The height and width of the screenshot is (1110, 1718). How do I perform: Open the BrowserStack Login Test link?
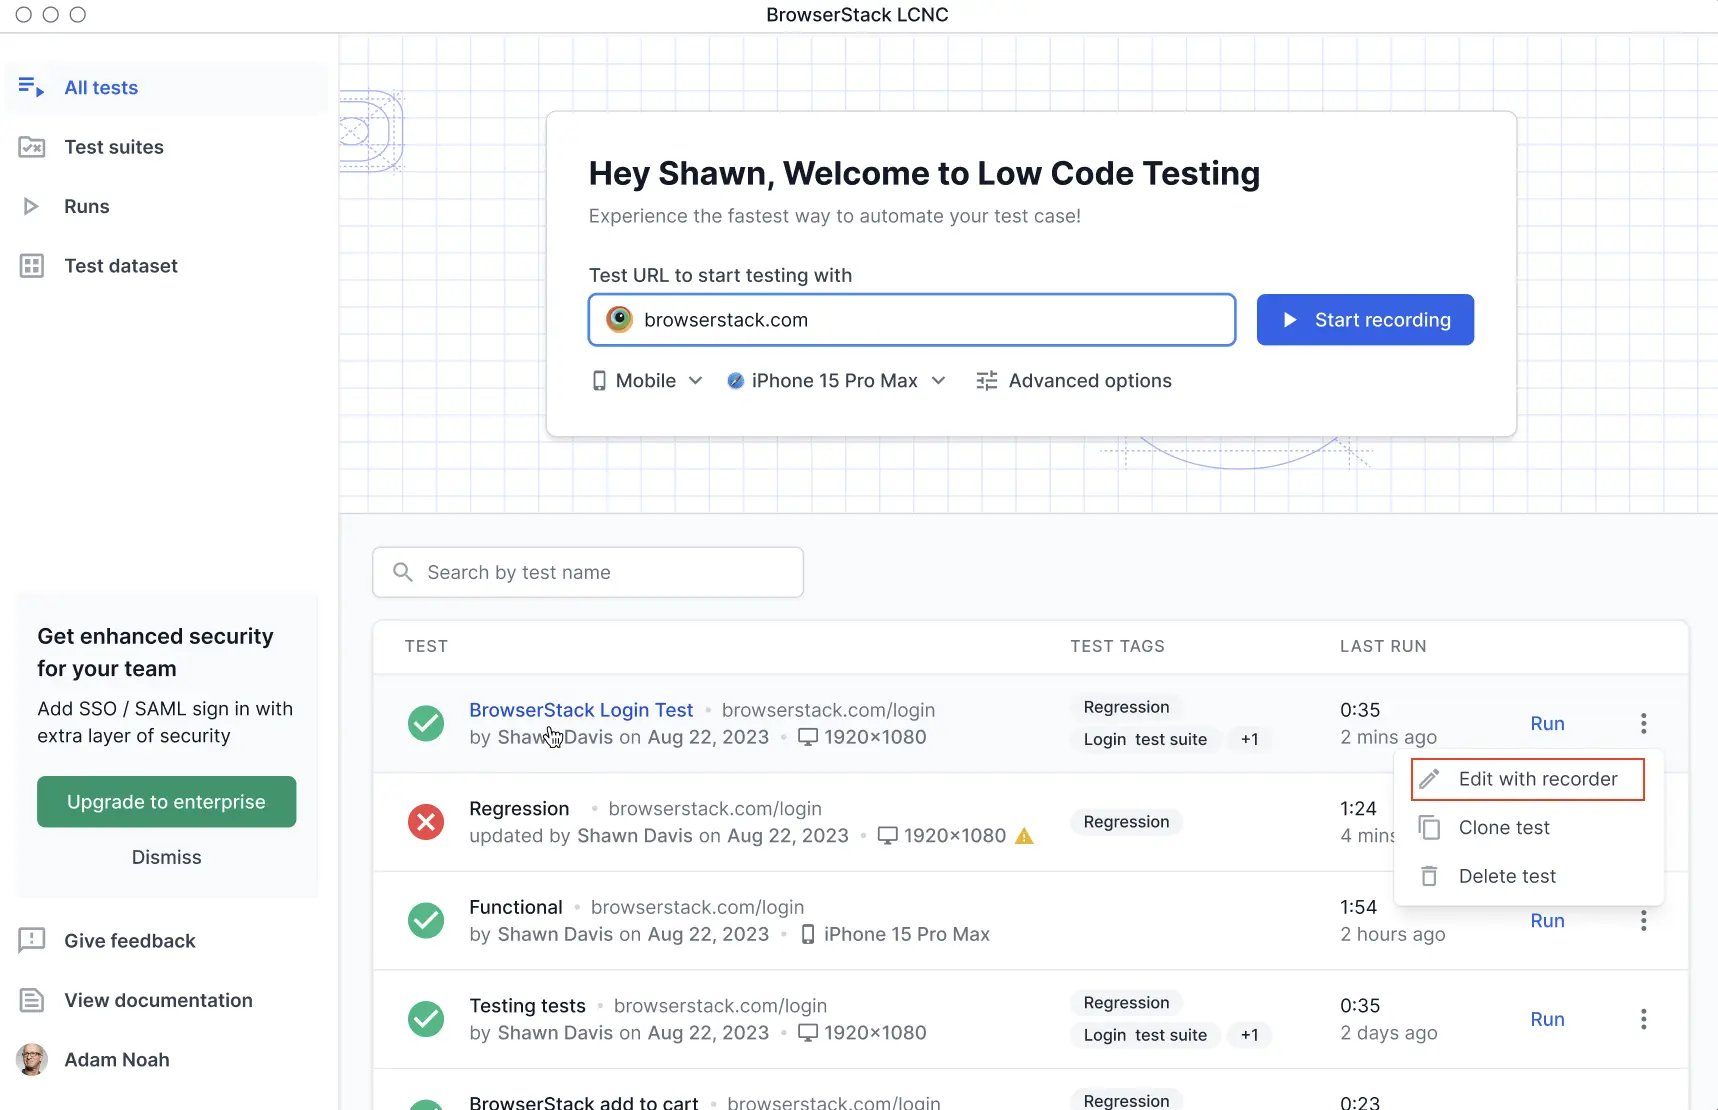pos(581,710)
